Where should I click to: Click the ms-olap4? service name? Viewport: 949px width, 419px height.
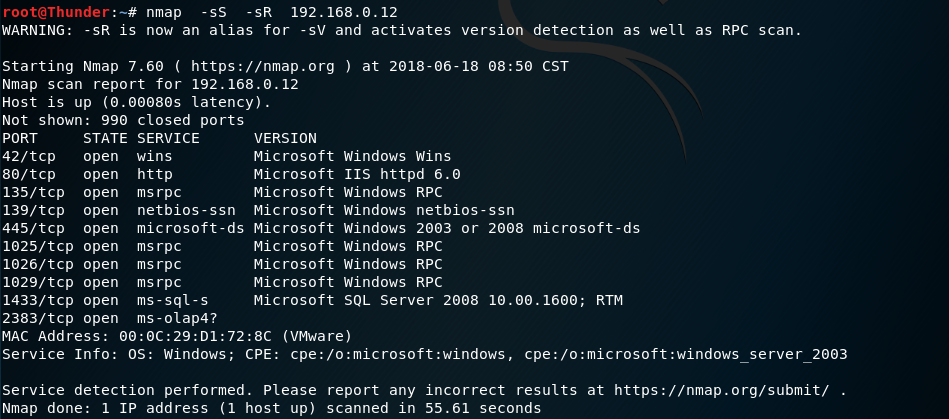tap(177, 318)
